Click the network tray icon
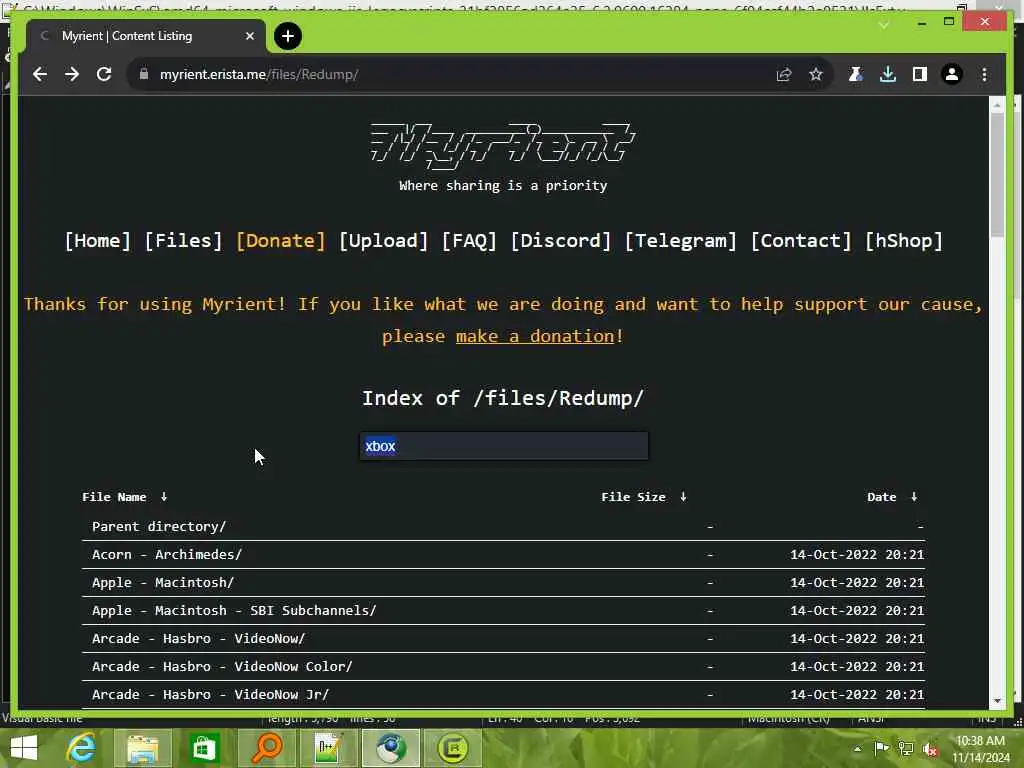 pos(906,748)
